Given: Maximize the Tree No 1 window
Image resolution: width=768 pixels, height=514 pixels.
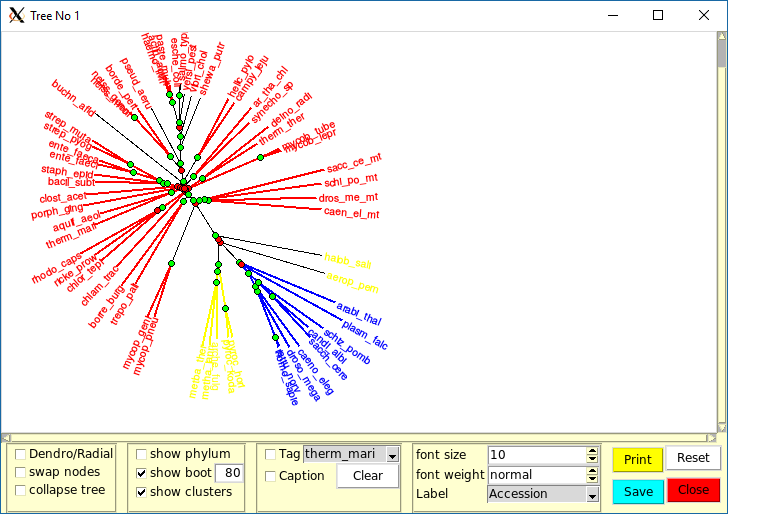Looking at the screenshot, I should (x=657, y=15).
